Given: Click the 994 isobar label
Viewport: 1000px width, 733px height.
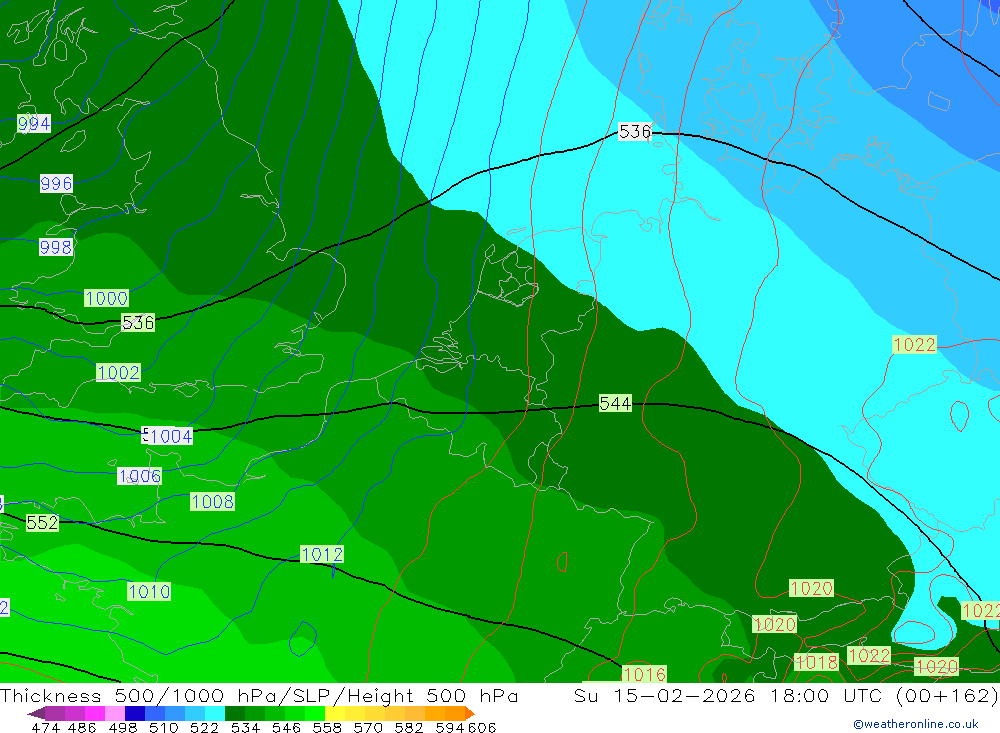Looking at the screenshot, I should 34,124.
